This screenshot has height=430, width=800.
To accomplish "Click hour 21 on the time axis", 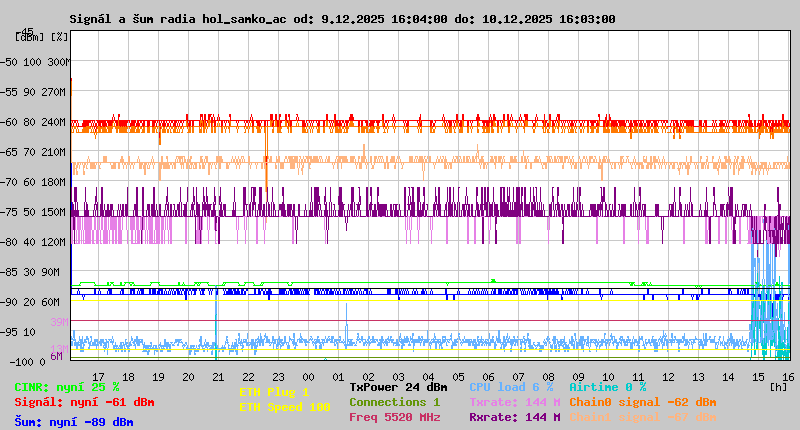I will point(217,377).
